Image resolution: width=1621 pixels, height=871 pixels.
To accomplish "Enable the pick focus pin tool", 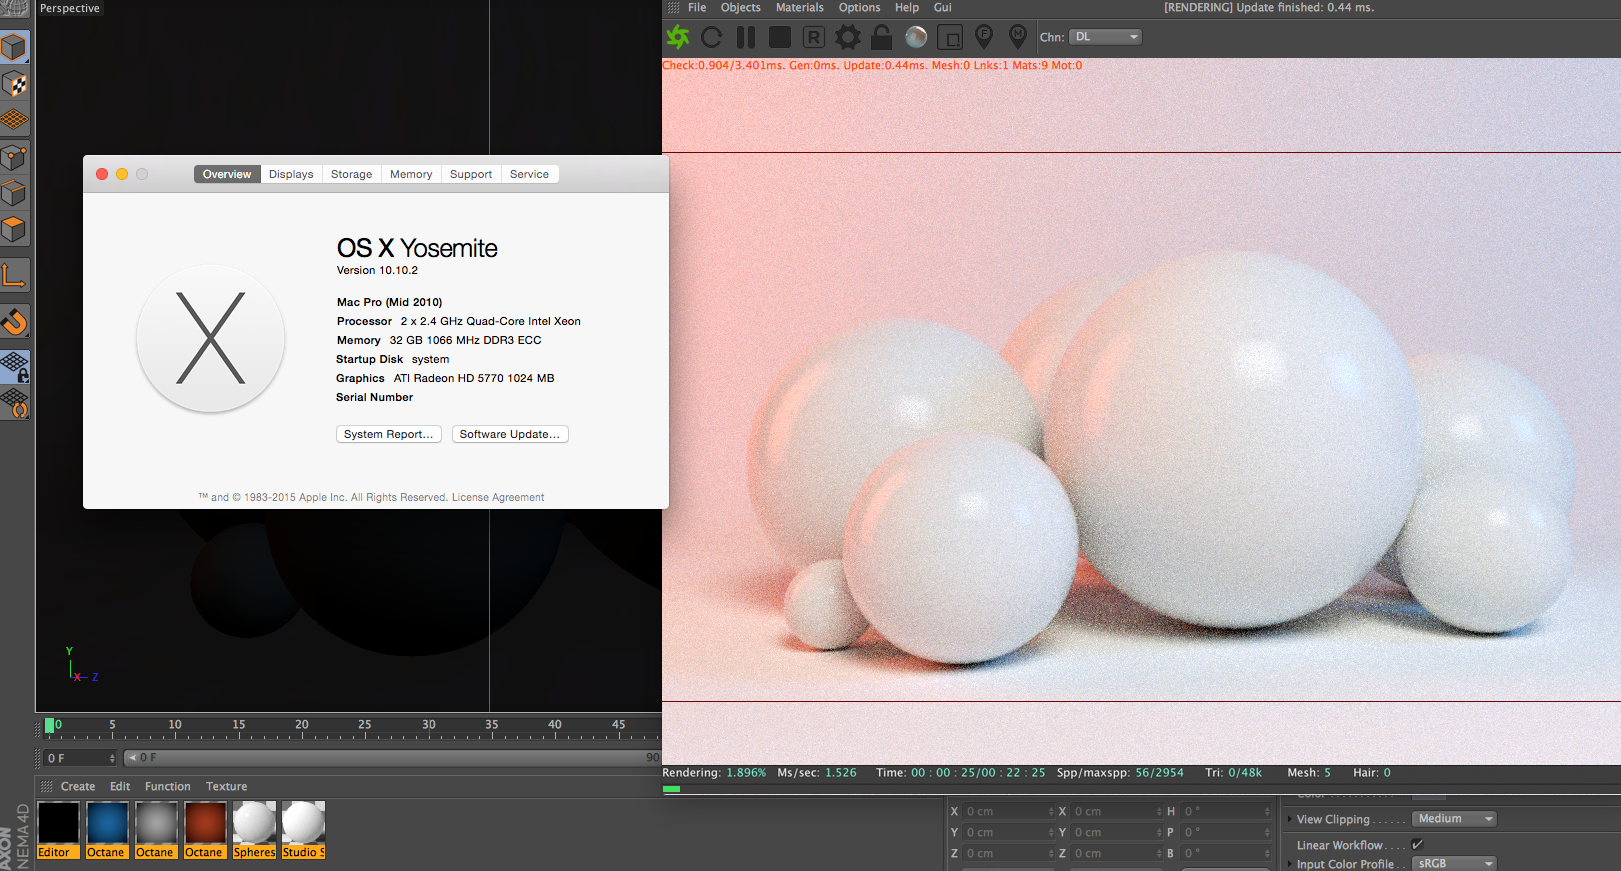I will coord(984,38).
